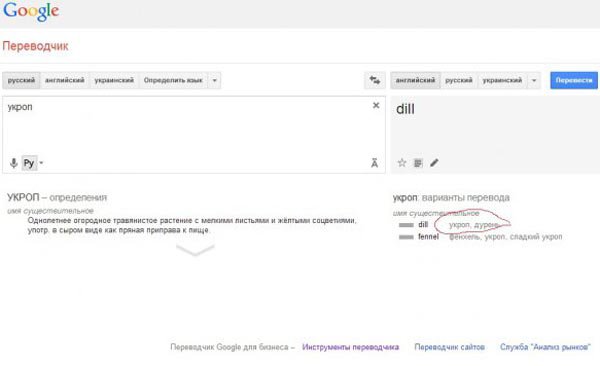
Task: Select украинский as target language
Action: pyautogui.click(x=502, y=80)
